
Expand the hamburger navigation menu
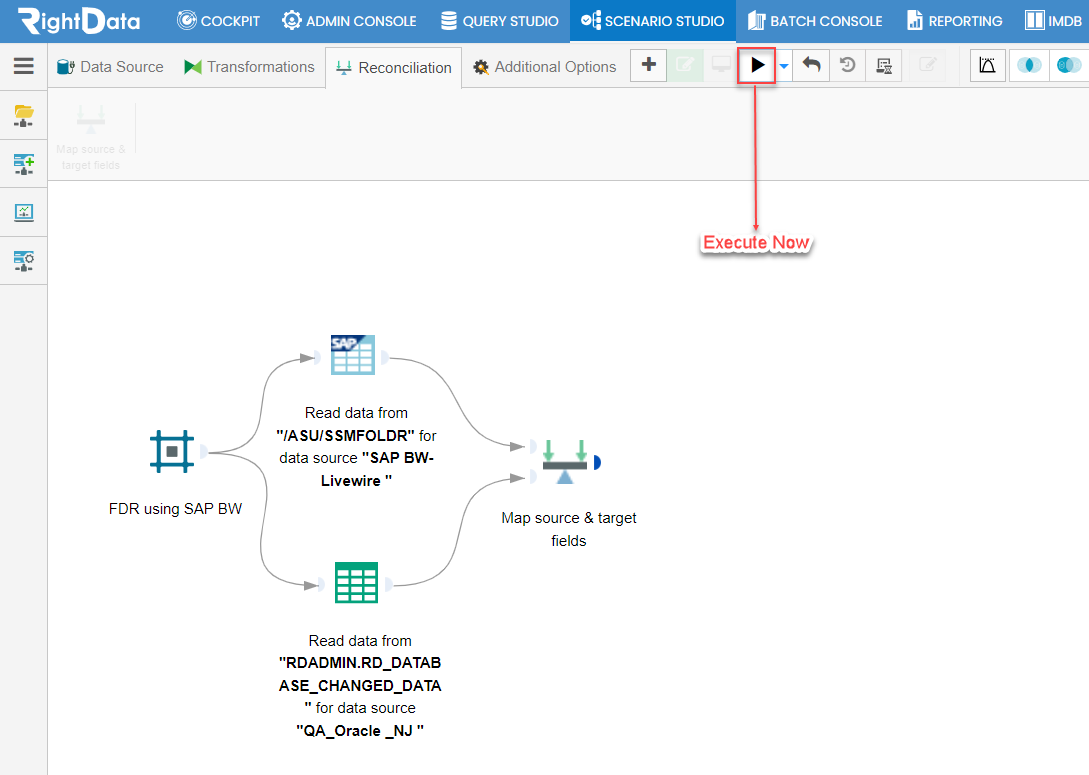[x=24, y=66]
